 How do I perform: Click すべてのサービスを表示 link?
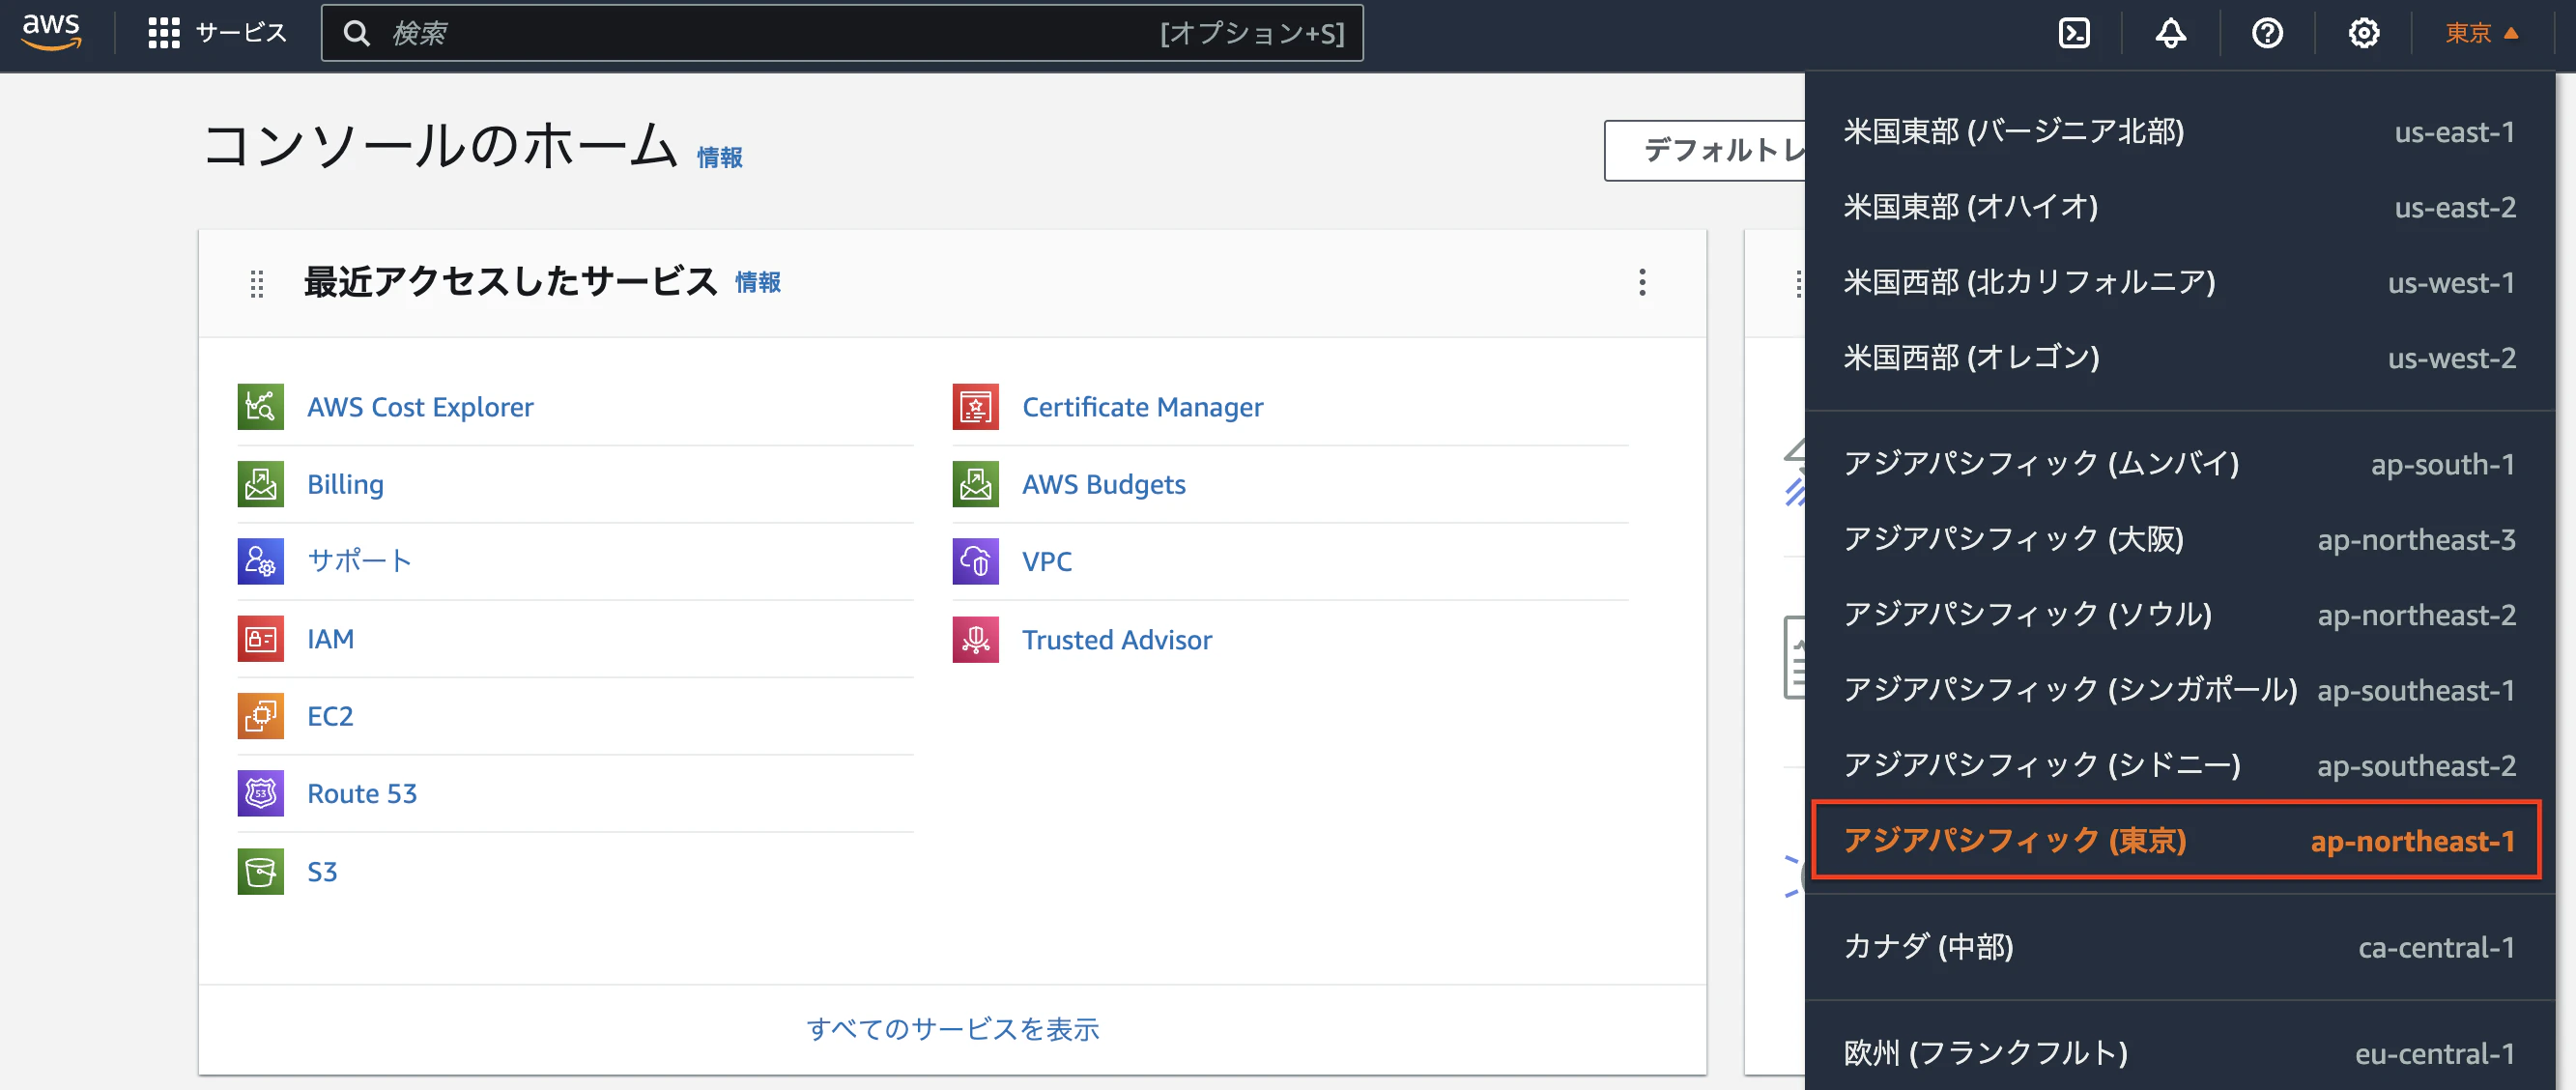coord(952,1028)
